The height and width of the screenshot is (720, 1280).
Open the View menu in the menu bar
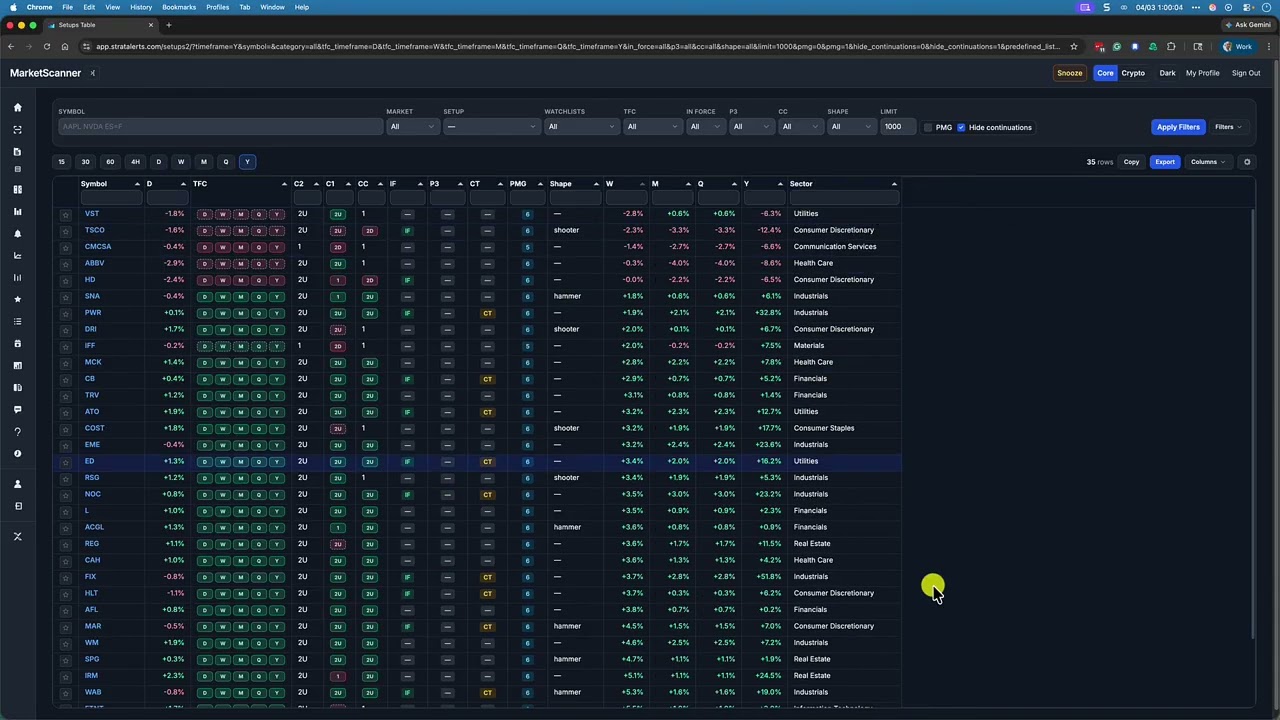(x=112, y=7)
